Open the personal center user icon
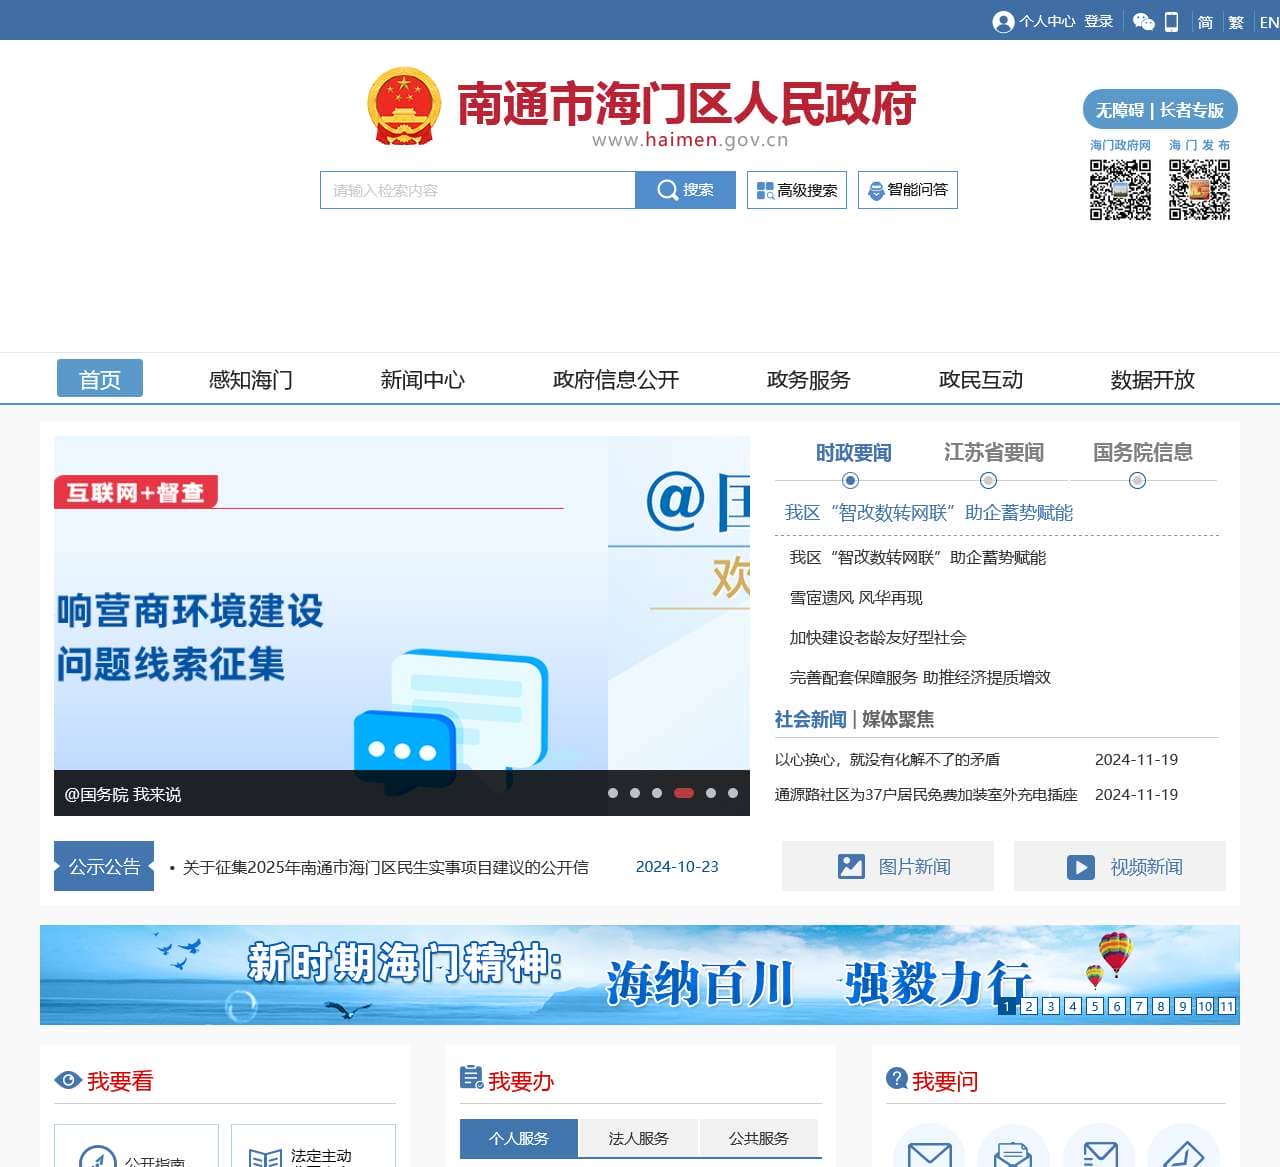The height and width of the screenshot is (1167, 1280). pyautogui.click(x=1003, y=21)
